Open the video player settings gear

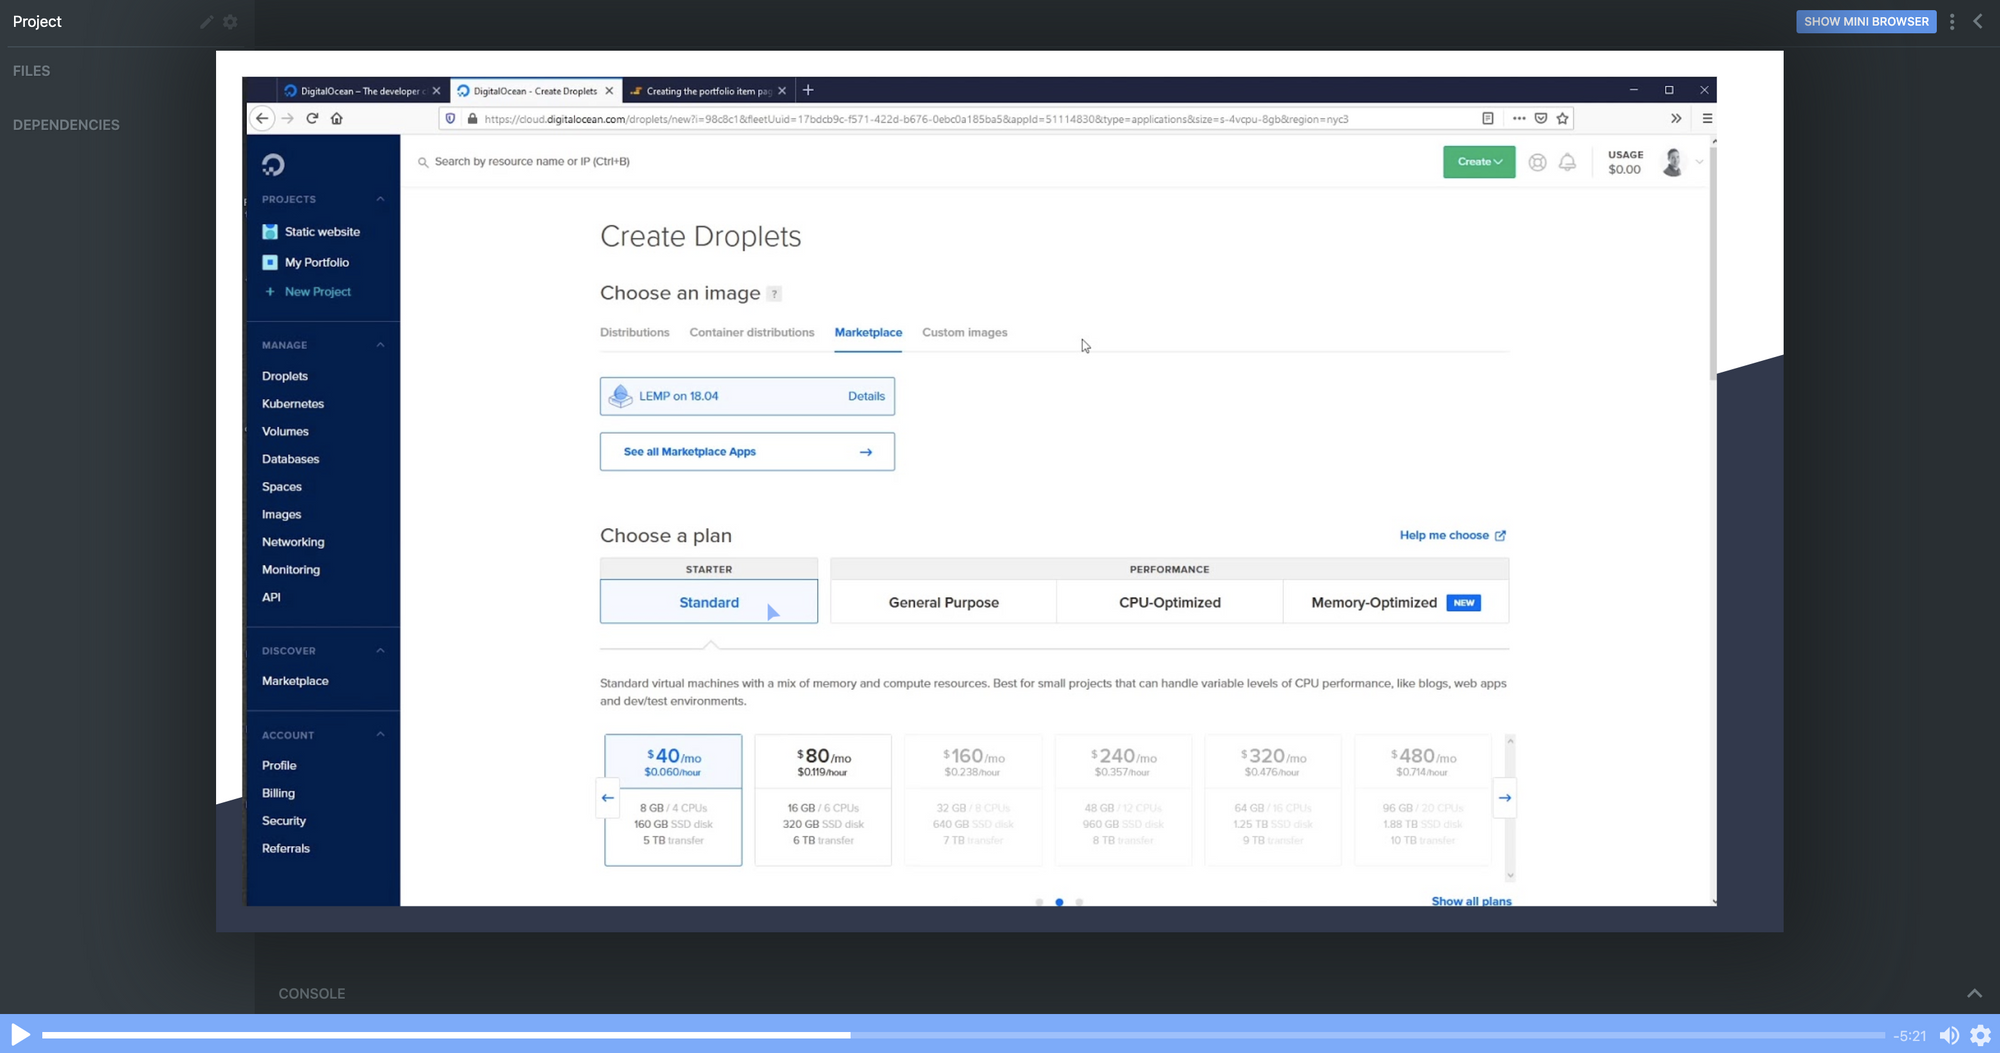1980,1036
